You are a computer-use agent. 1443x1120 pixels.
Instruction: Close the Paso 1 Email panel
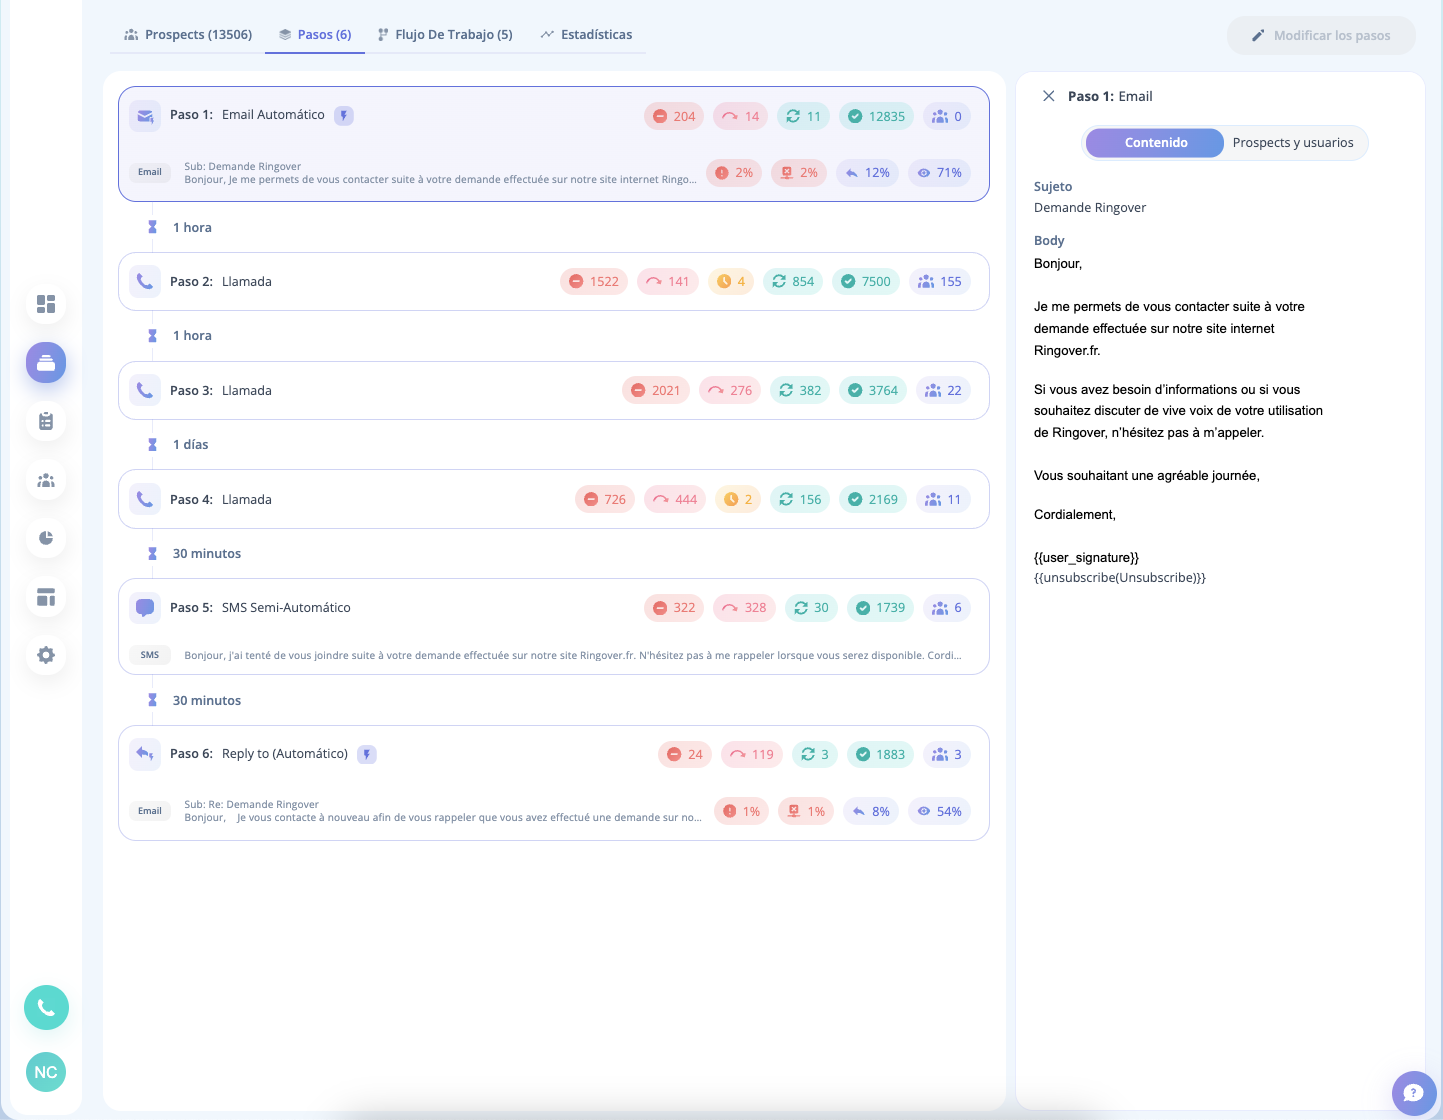[1048, 96]
